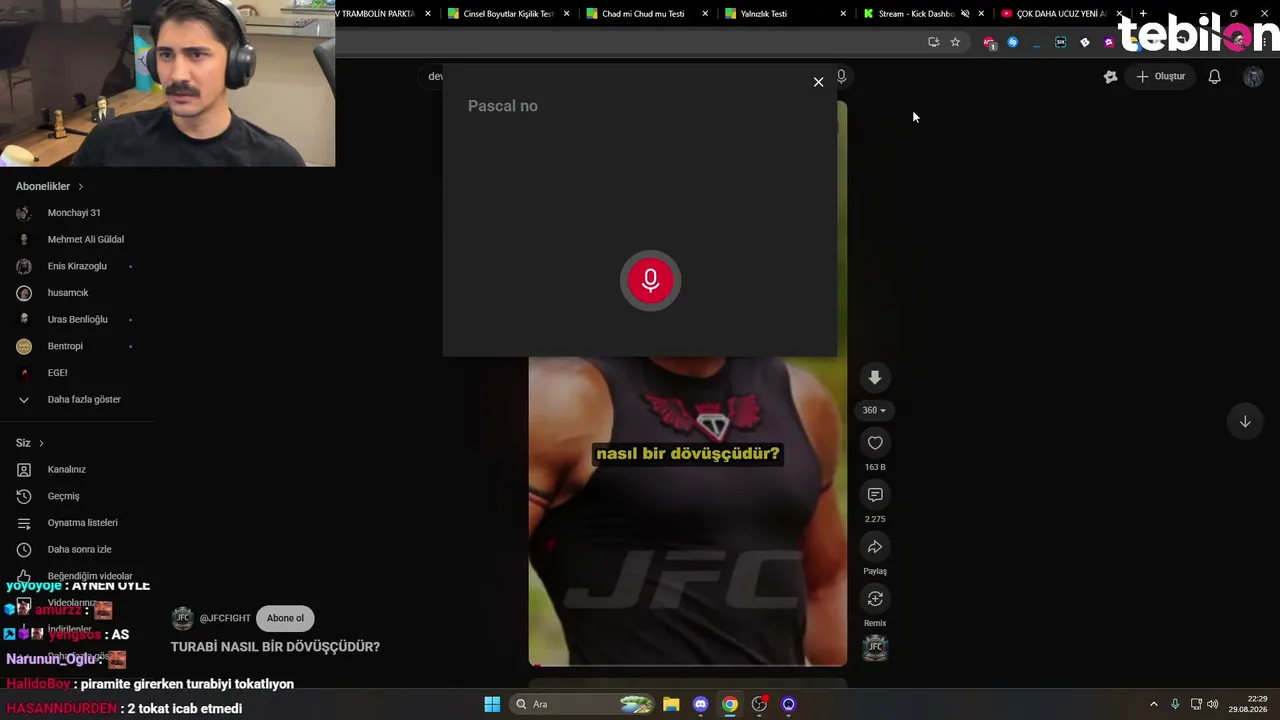Viewport: 1280px width, 720px height.
Task: Close the voice search dialog
Action: coord(818,82)
